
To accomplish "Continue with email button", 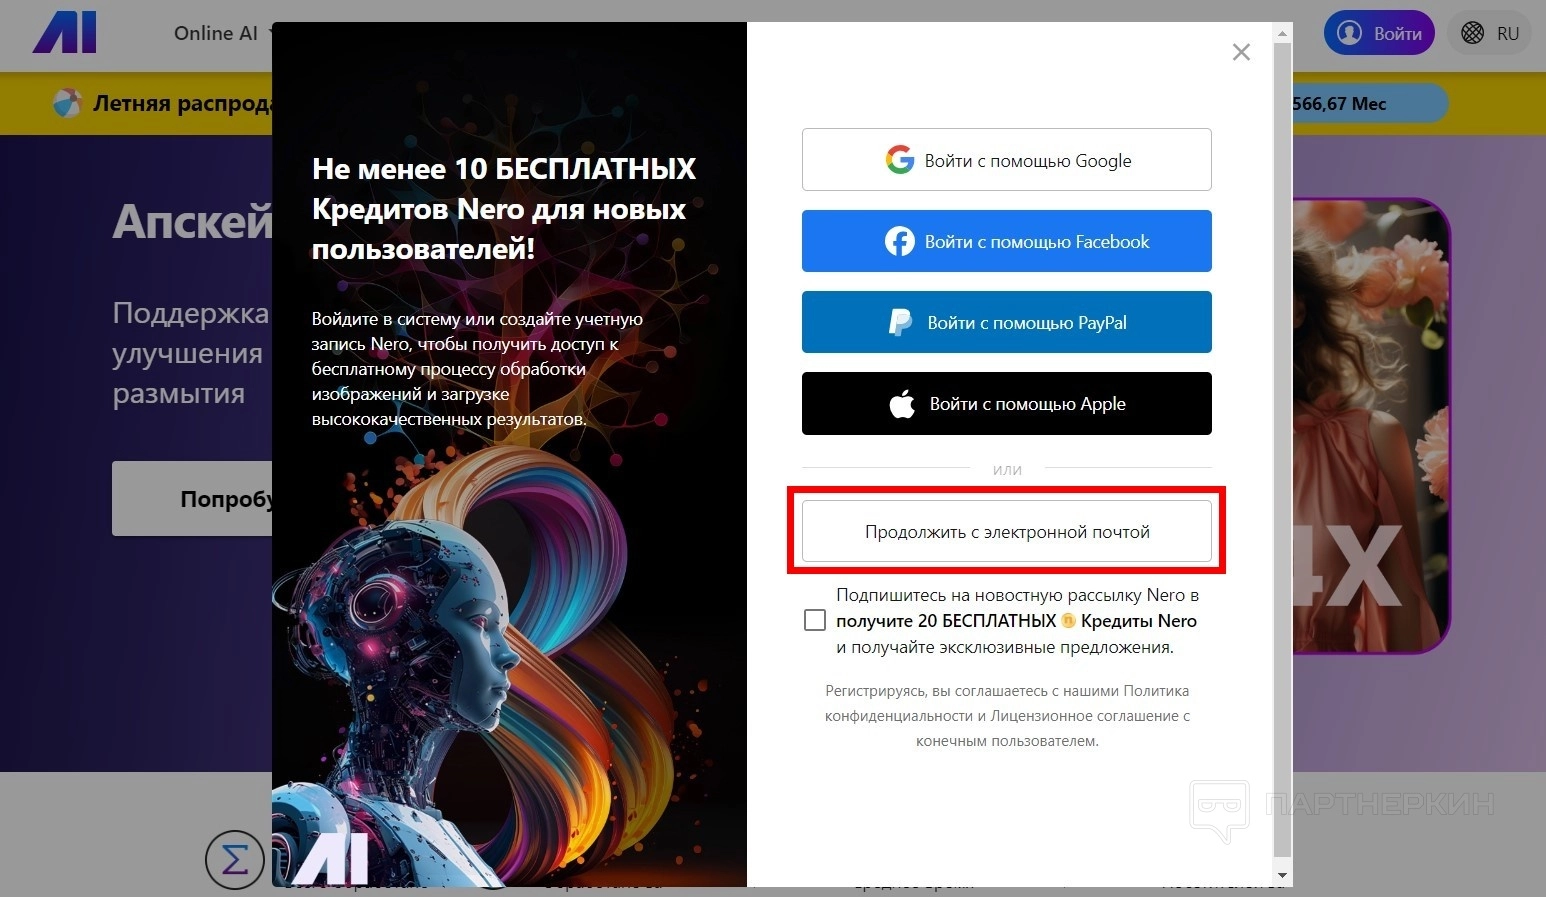I will [1007, 531].
